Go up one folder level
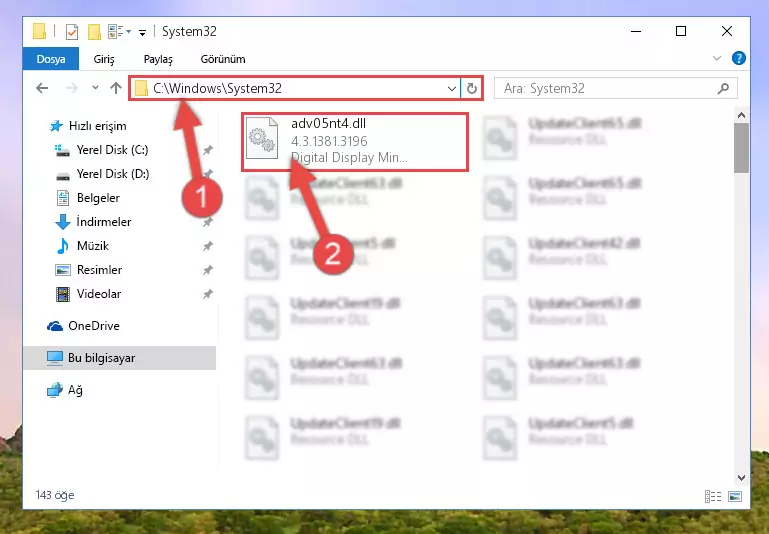 116,88
